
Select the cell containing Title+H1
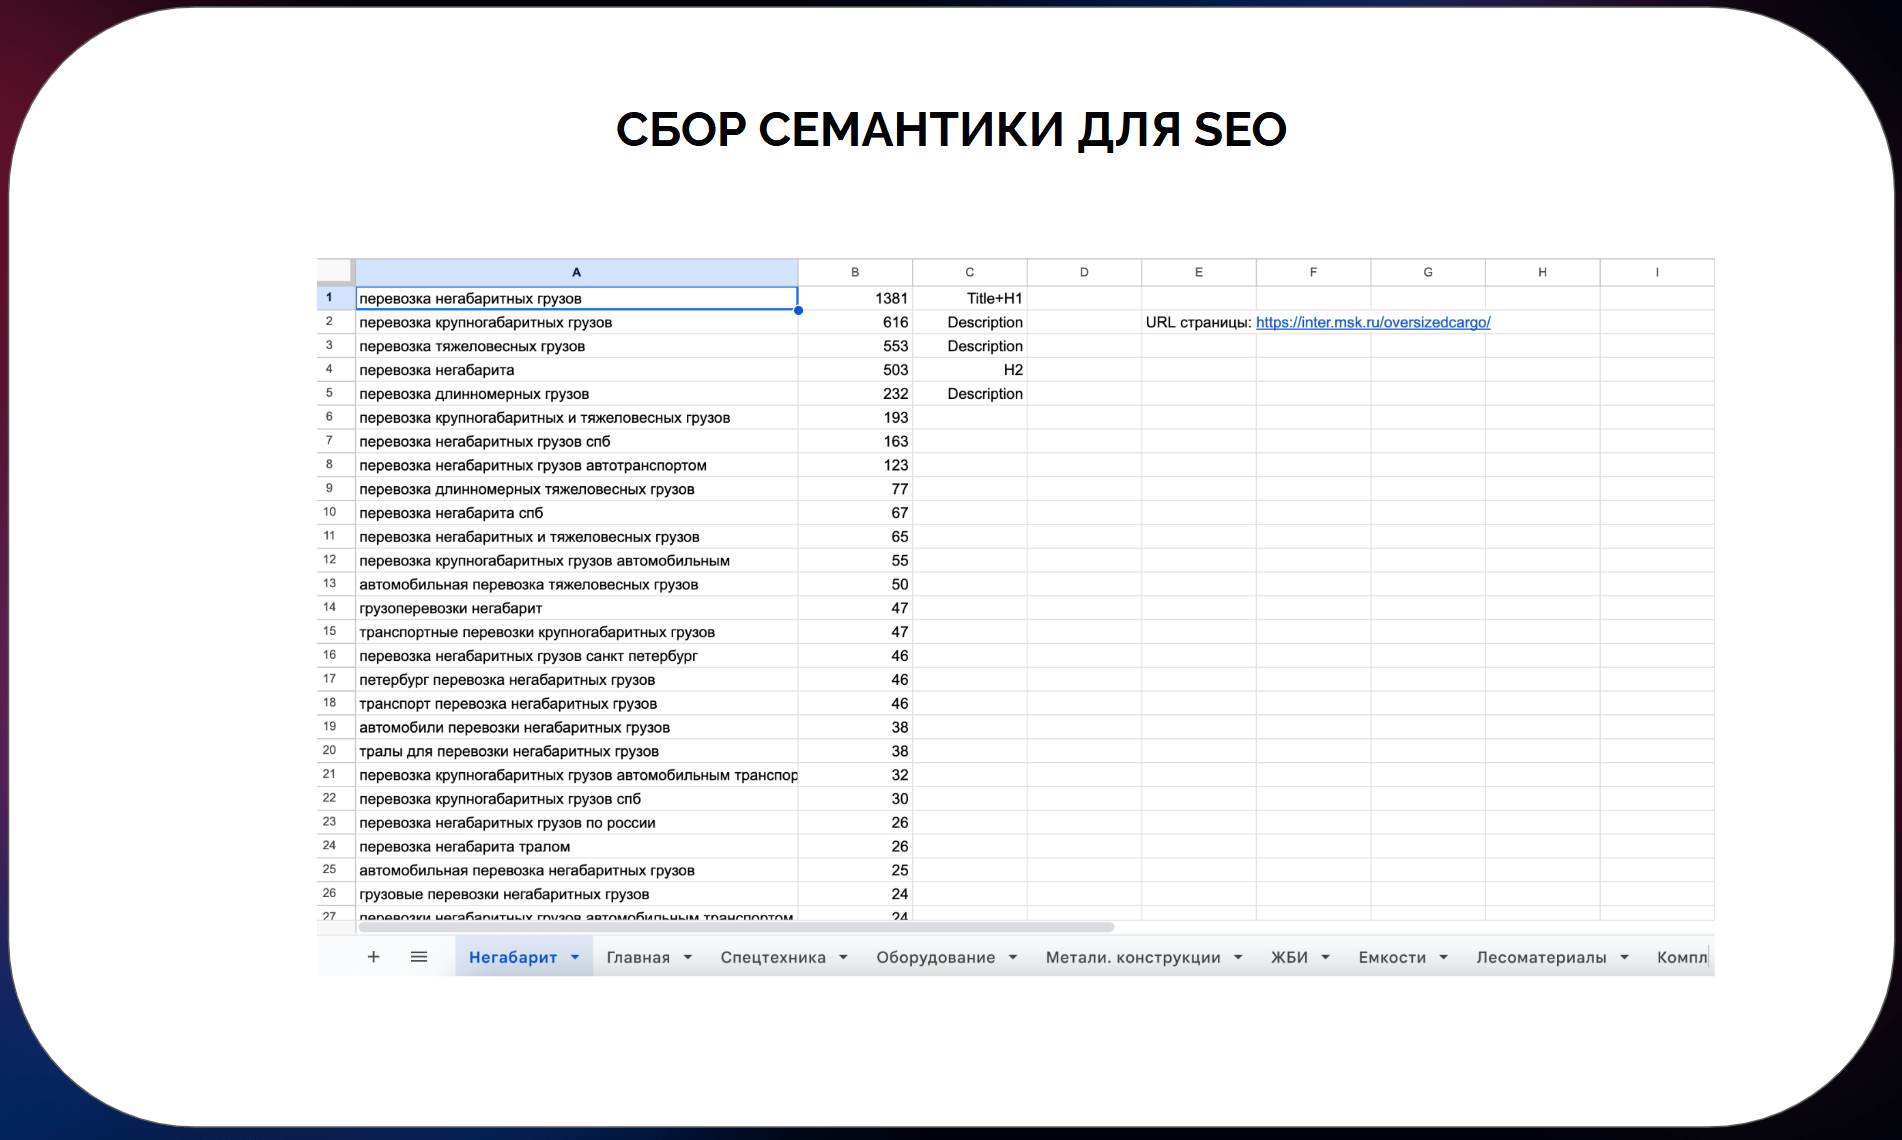pos(969,298)
